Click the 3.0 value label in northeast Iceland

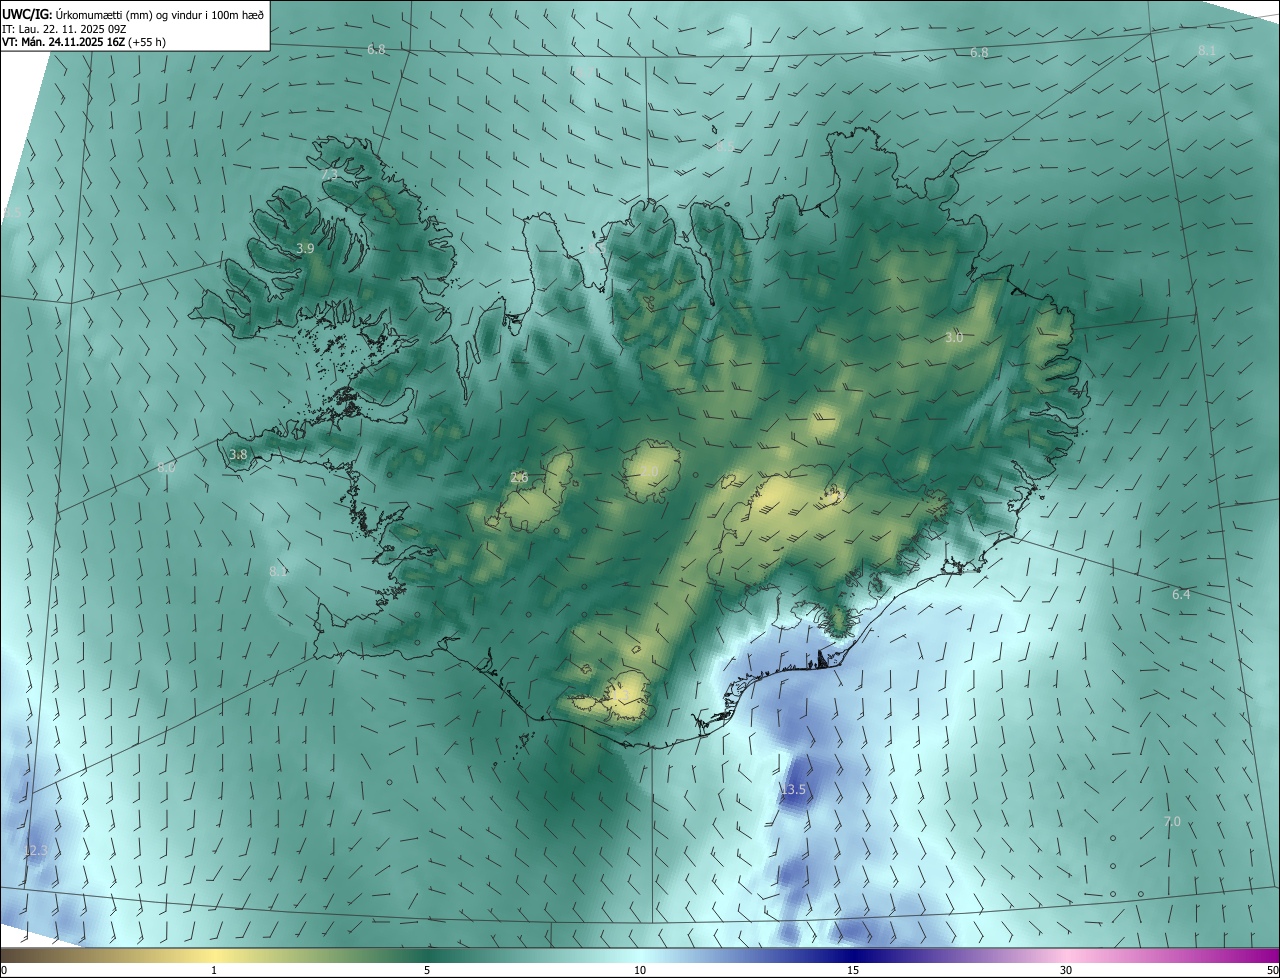pos(954,338)
